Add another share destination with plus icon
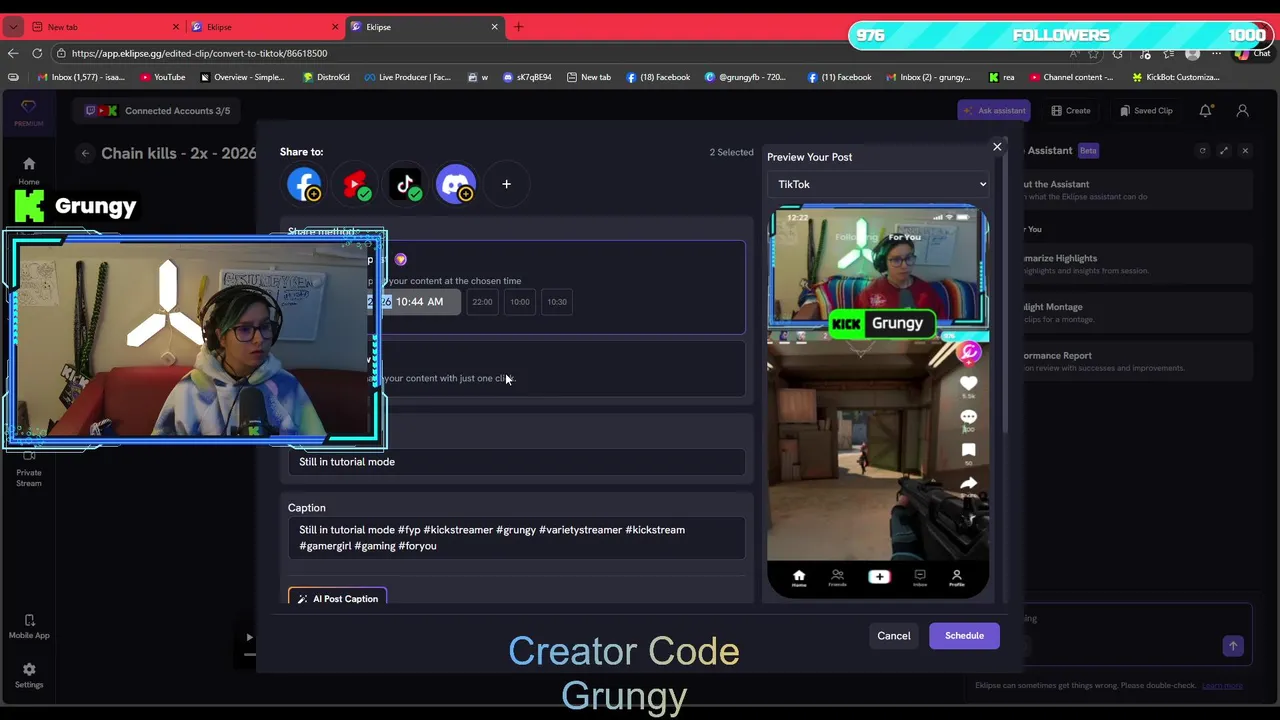Image resolution: width=1280 pixels, height=720 pixels. (x=506, y=184)
